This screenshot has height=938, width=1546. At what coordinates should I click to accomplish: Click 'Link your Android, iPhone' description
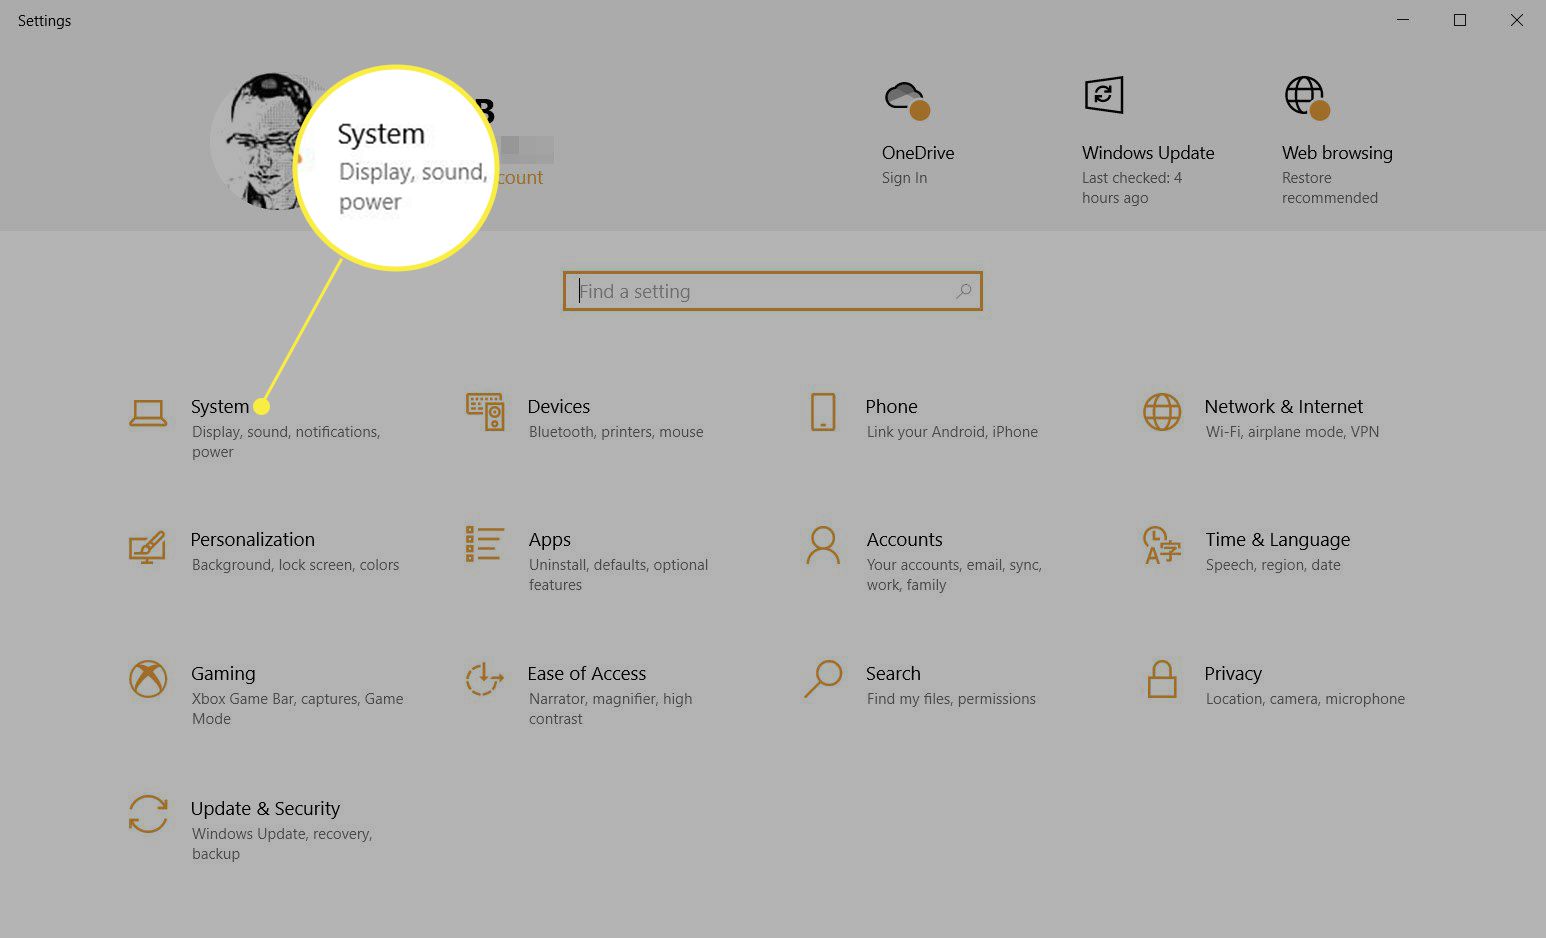(x=952, y=432)
